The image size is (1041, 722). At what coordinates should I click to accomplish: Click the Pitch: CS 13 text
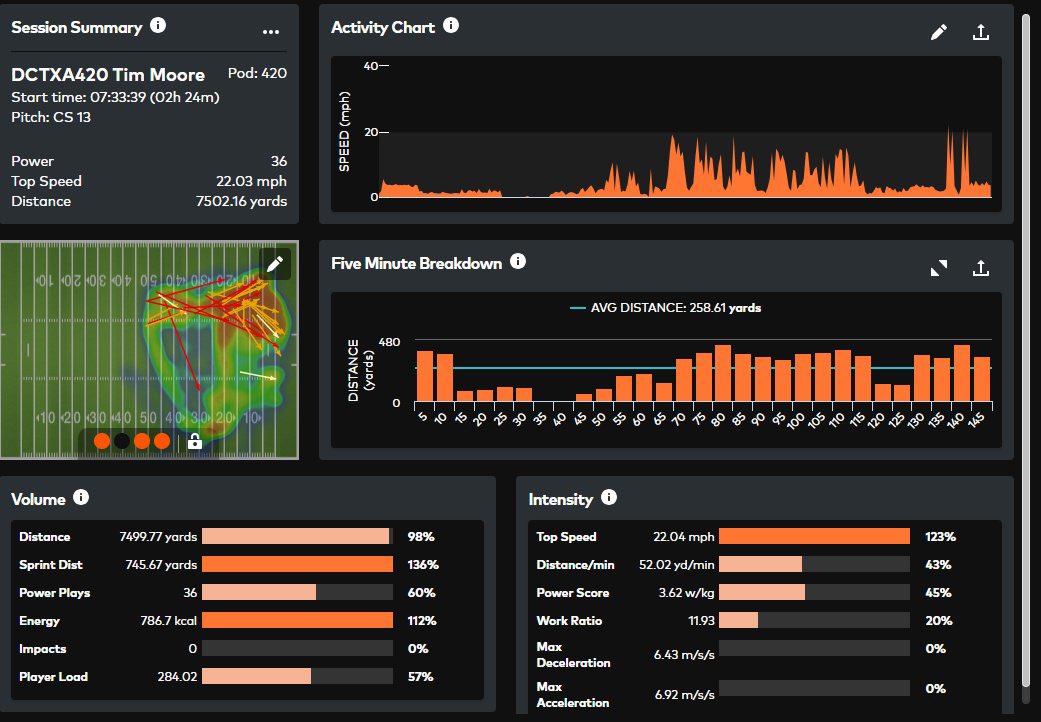click(51, 117)
